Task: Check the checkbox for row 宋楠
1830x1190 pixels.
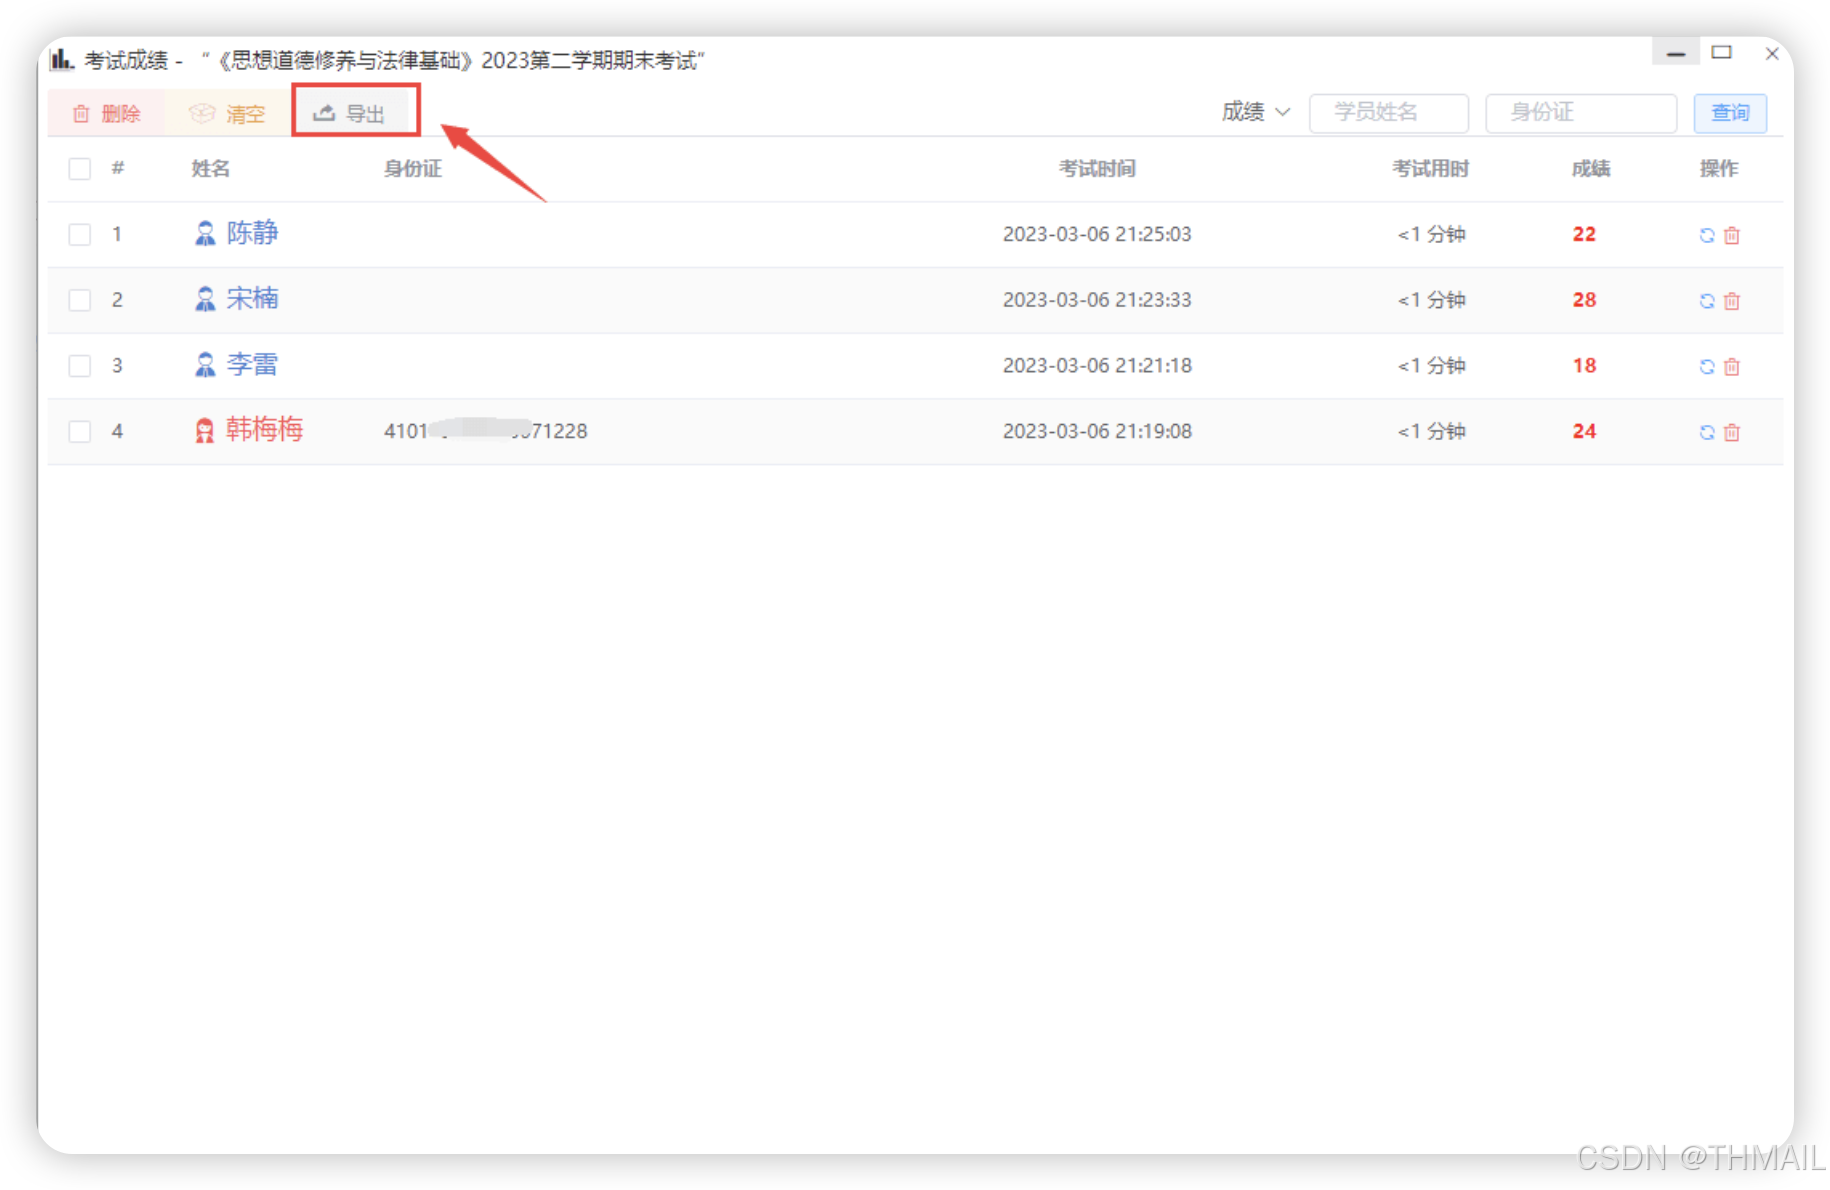Action: (x=80, y=300)
